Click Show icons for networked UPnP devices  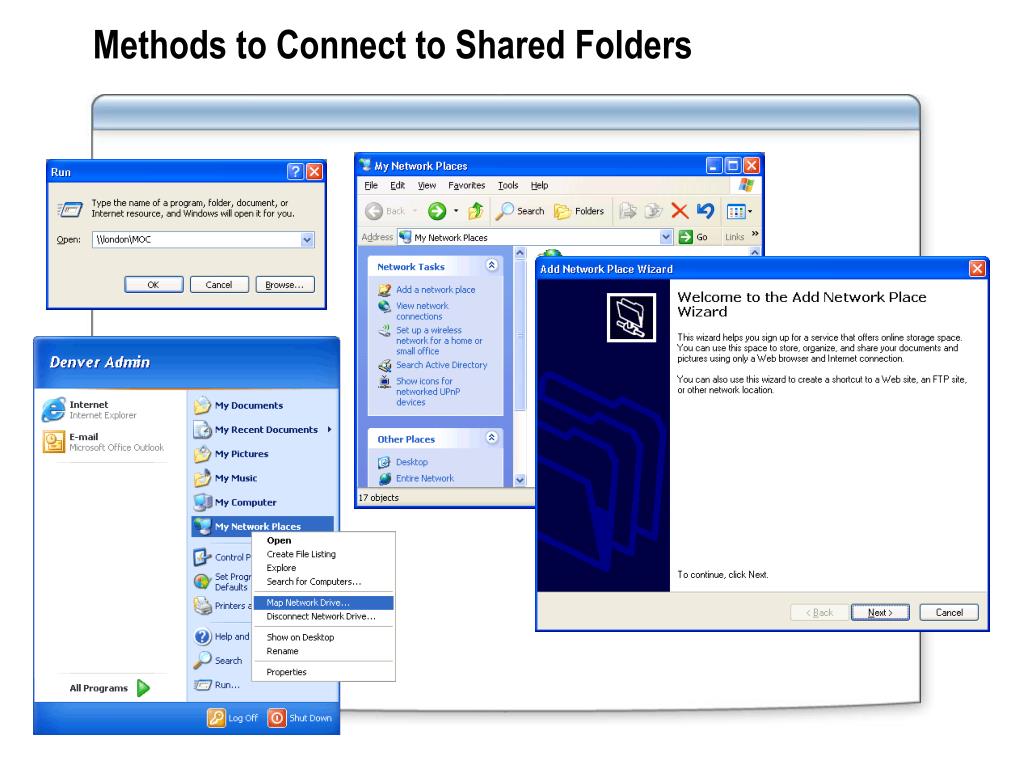(x=428, y=391)
